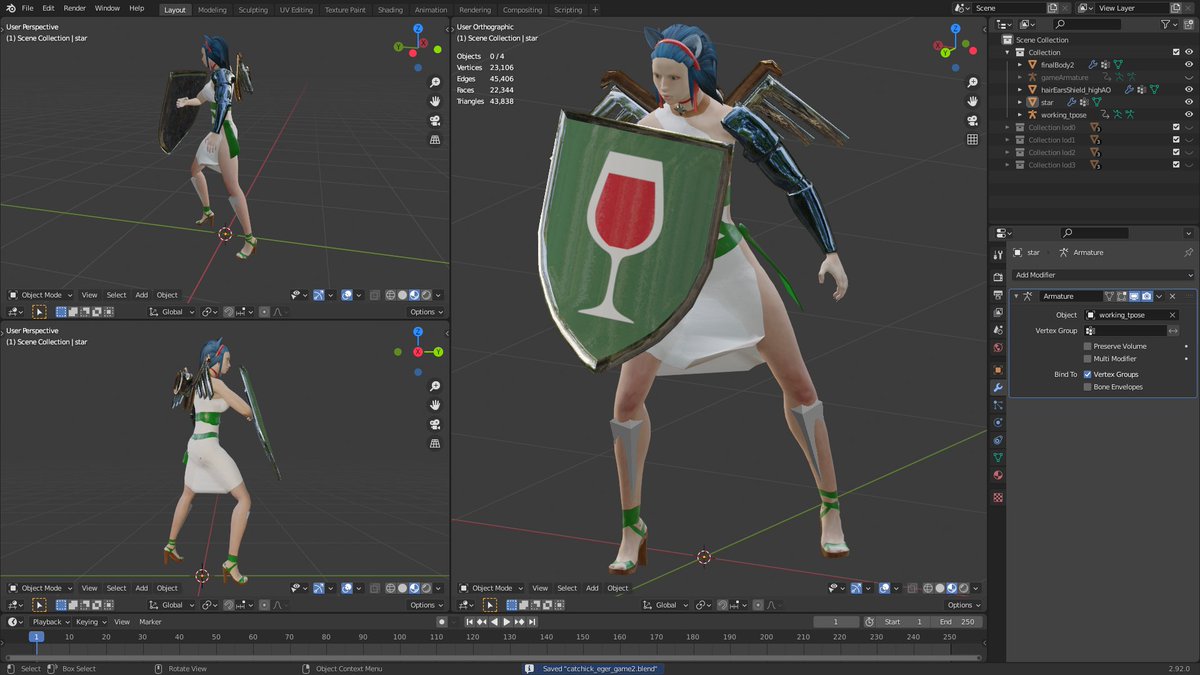
Task: Open the File menu
Action: (x=27, y=8)
